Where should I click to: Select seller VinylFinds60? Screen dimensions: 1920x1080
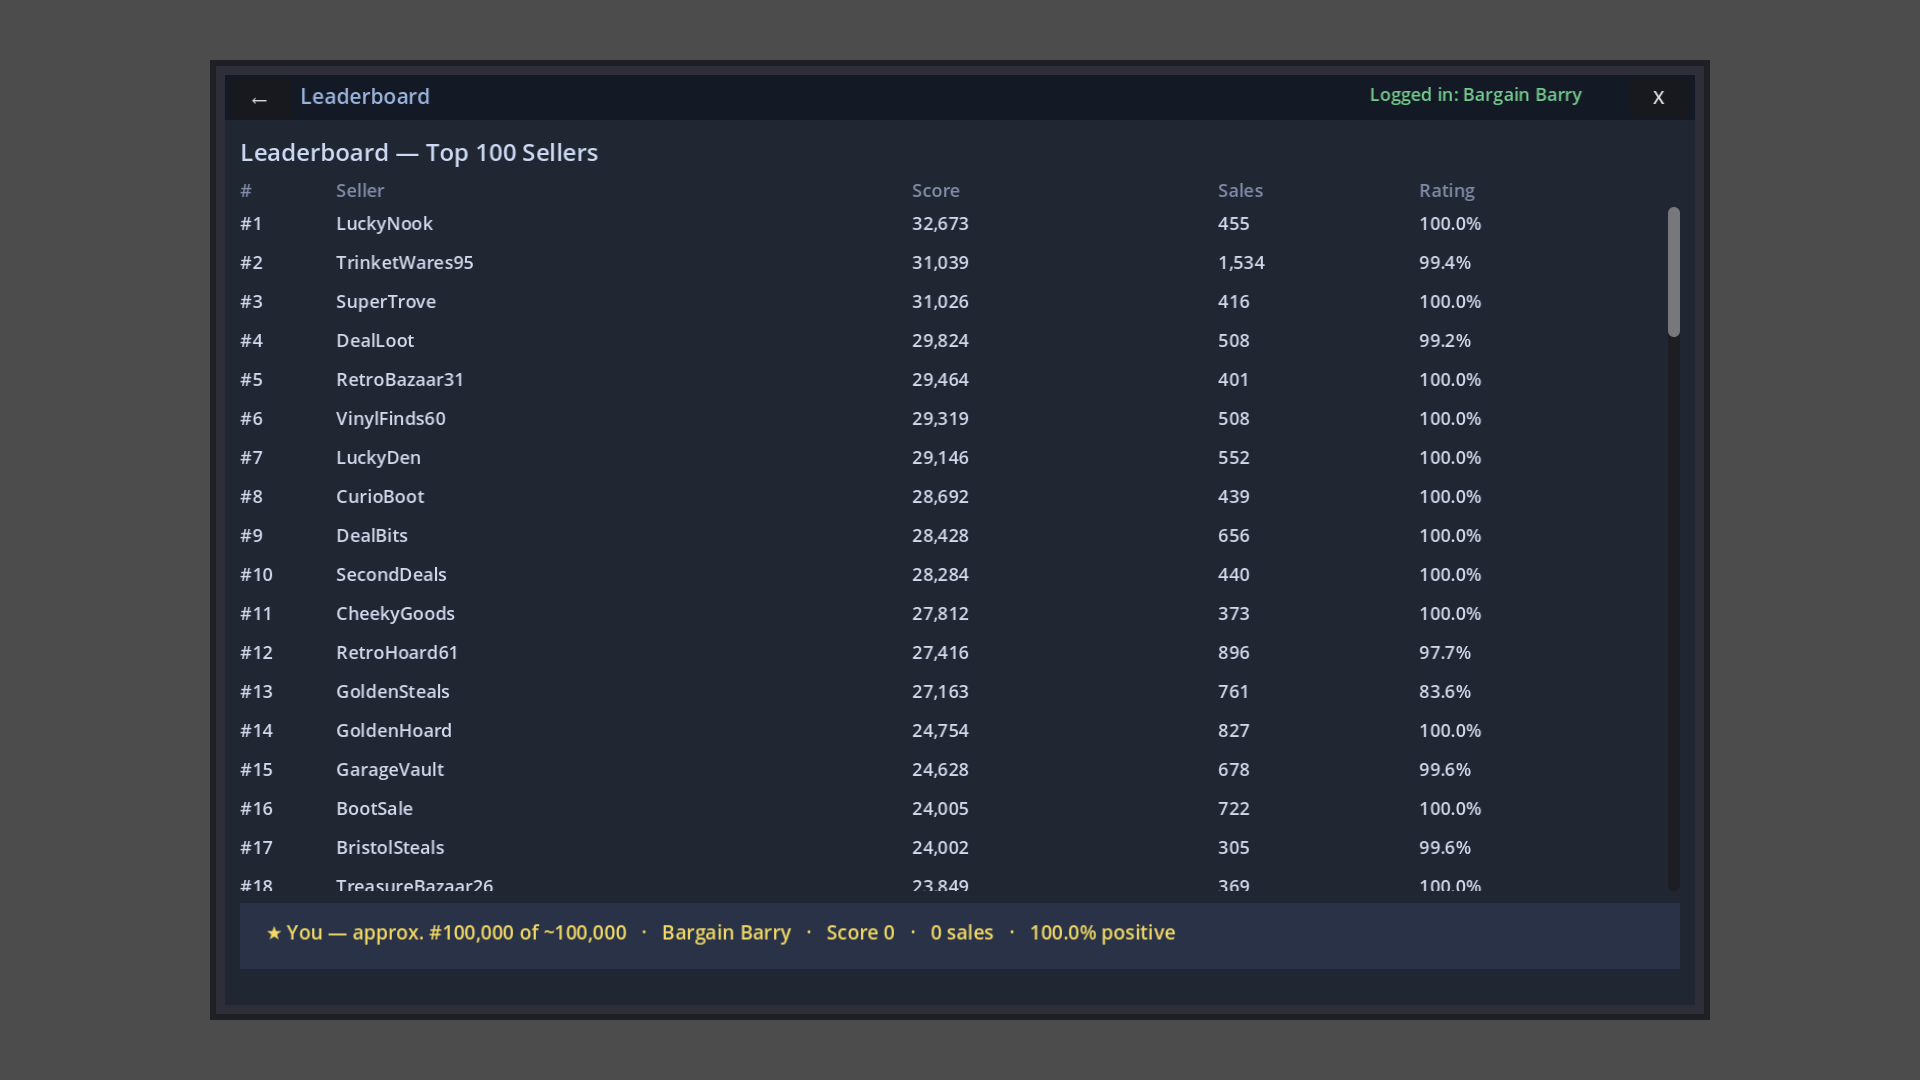pos(390,419)
